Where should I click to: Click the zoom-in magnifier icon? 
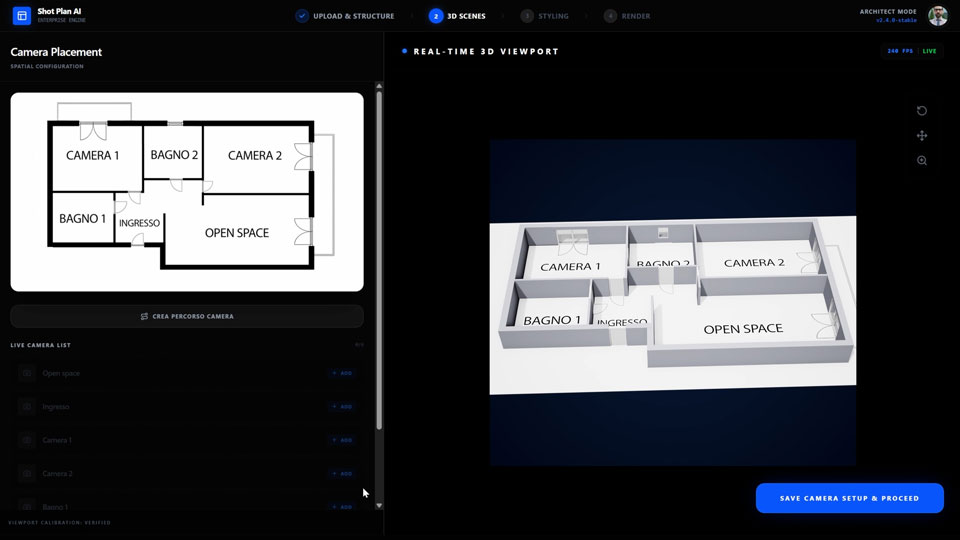pyautogui.click(x=922, y=161)
